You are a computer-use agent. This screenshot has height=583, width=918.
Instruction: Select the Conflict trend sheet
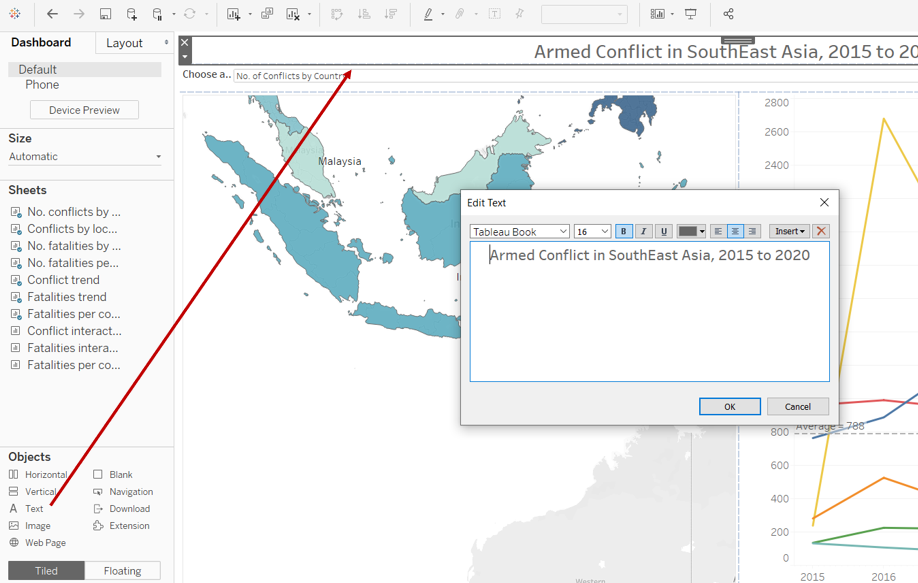point(63,280)
